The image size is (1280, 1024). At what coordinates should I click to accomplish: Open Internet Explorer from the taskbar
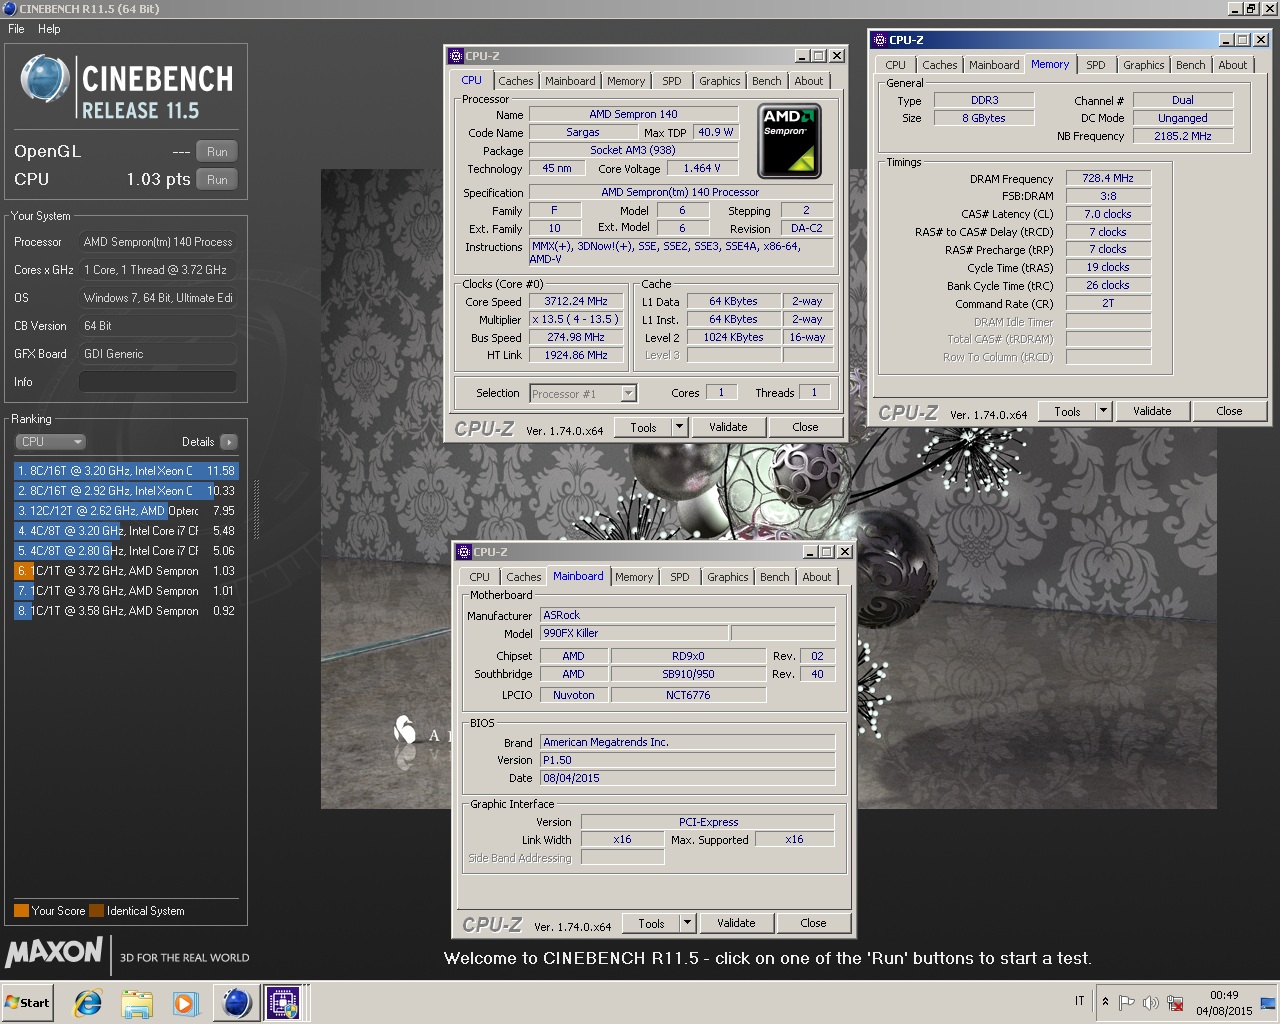[x=88, y=1003]
